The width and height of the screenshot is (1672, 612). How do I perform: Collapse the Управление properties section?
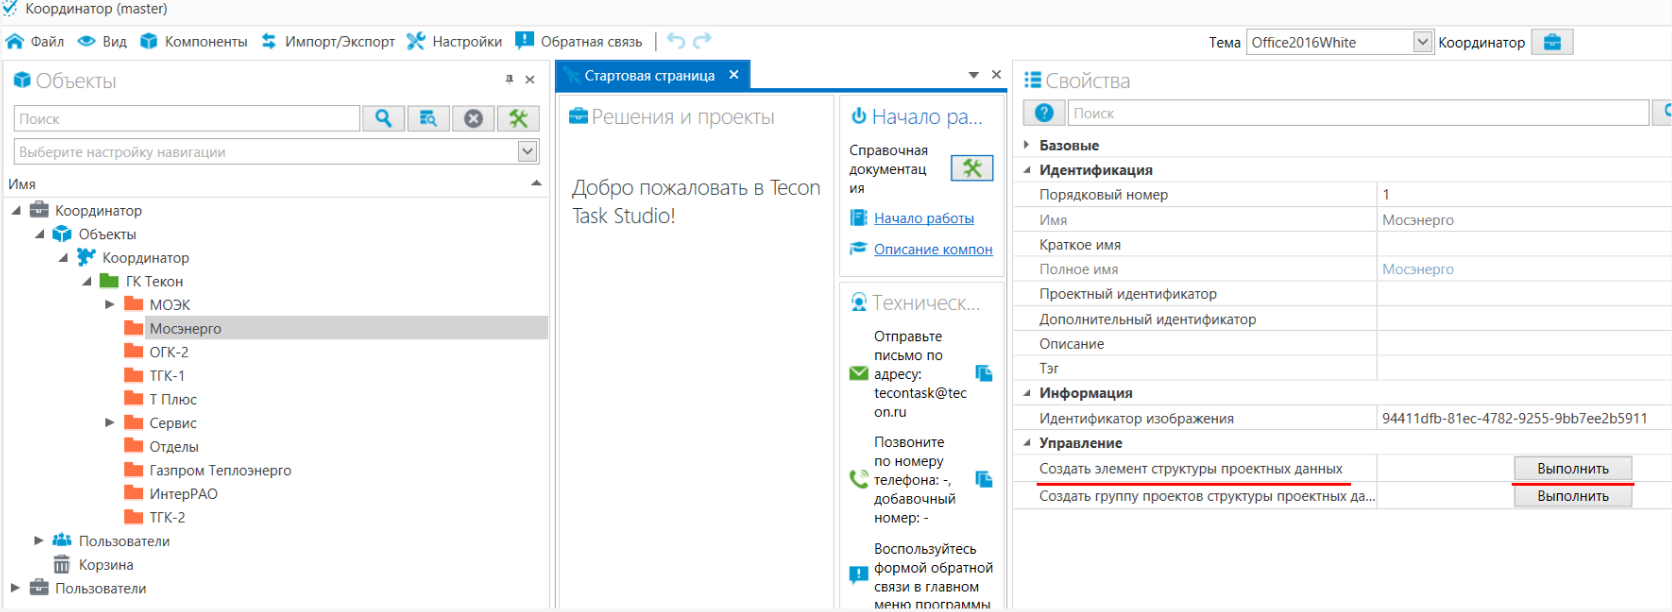(x=1027, y=443)
